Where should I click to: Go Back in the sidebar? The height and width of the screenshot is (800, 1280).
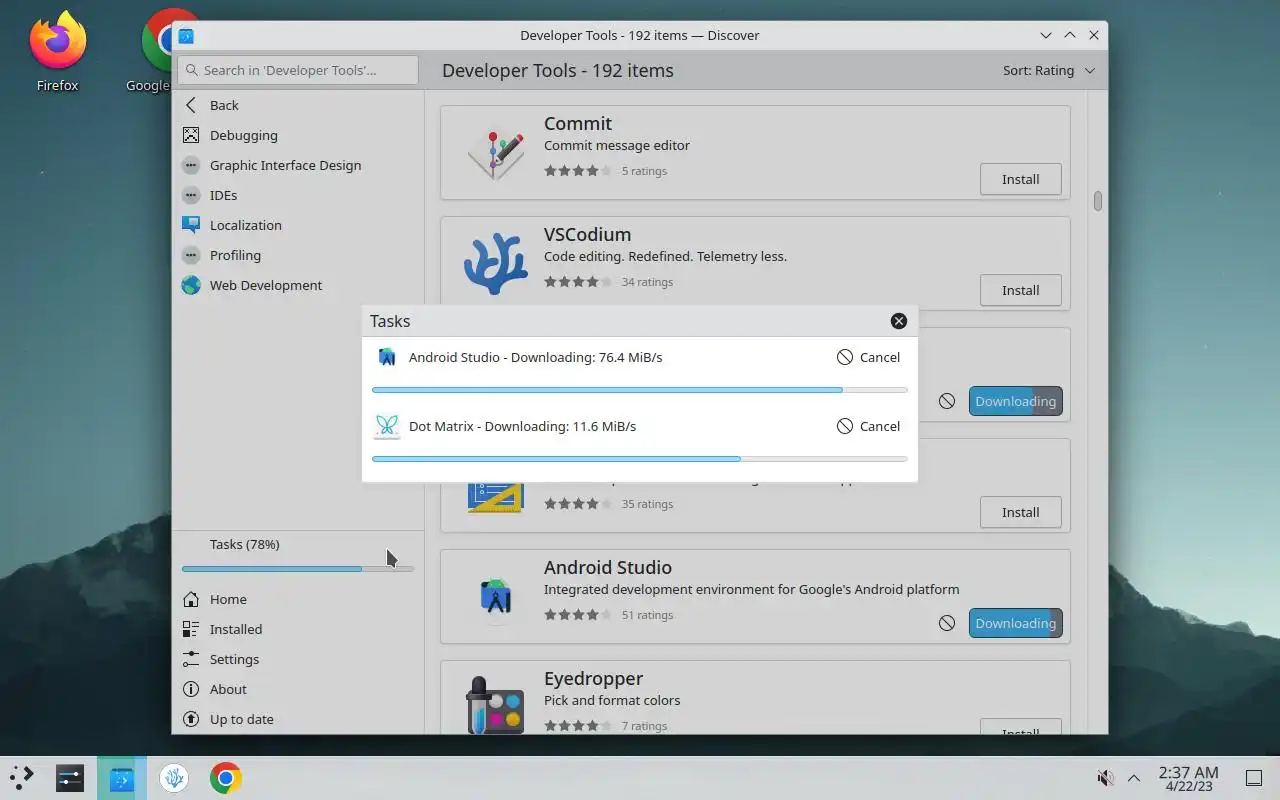pos(298,105)
